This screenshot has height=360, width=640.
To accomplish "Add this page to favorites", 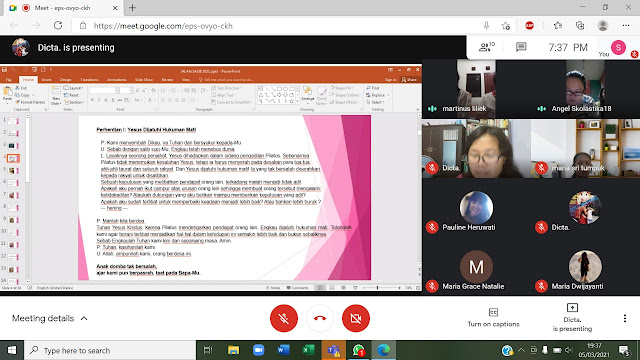I will coord(506,26).
